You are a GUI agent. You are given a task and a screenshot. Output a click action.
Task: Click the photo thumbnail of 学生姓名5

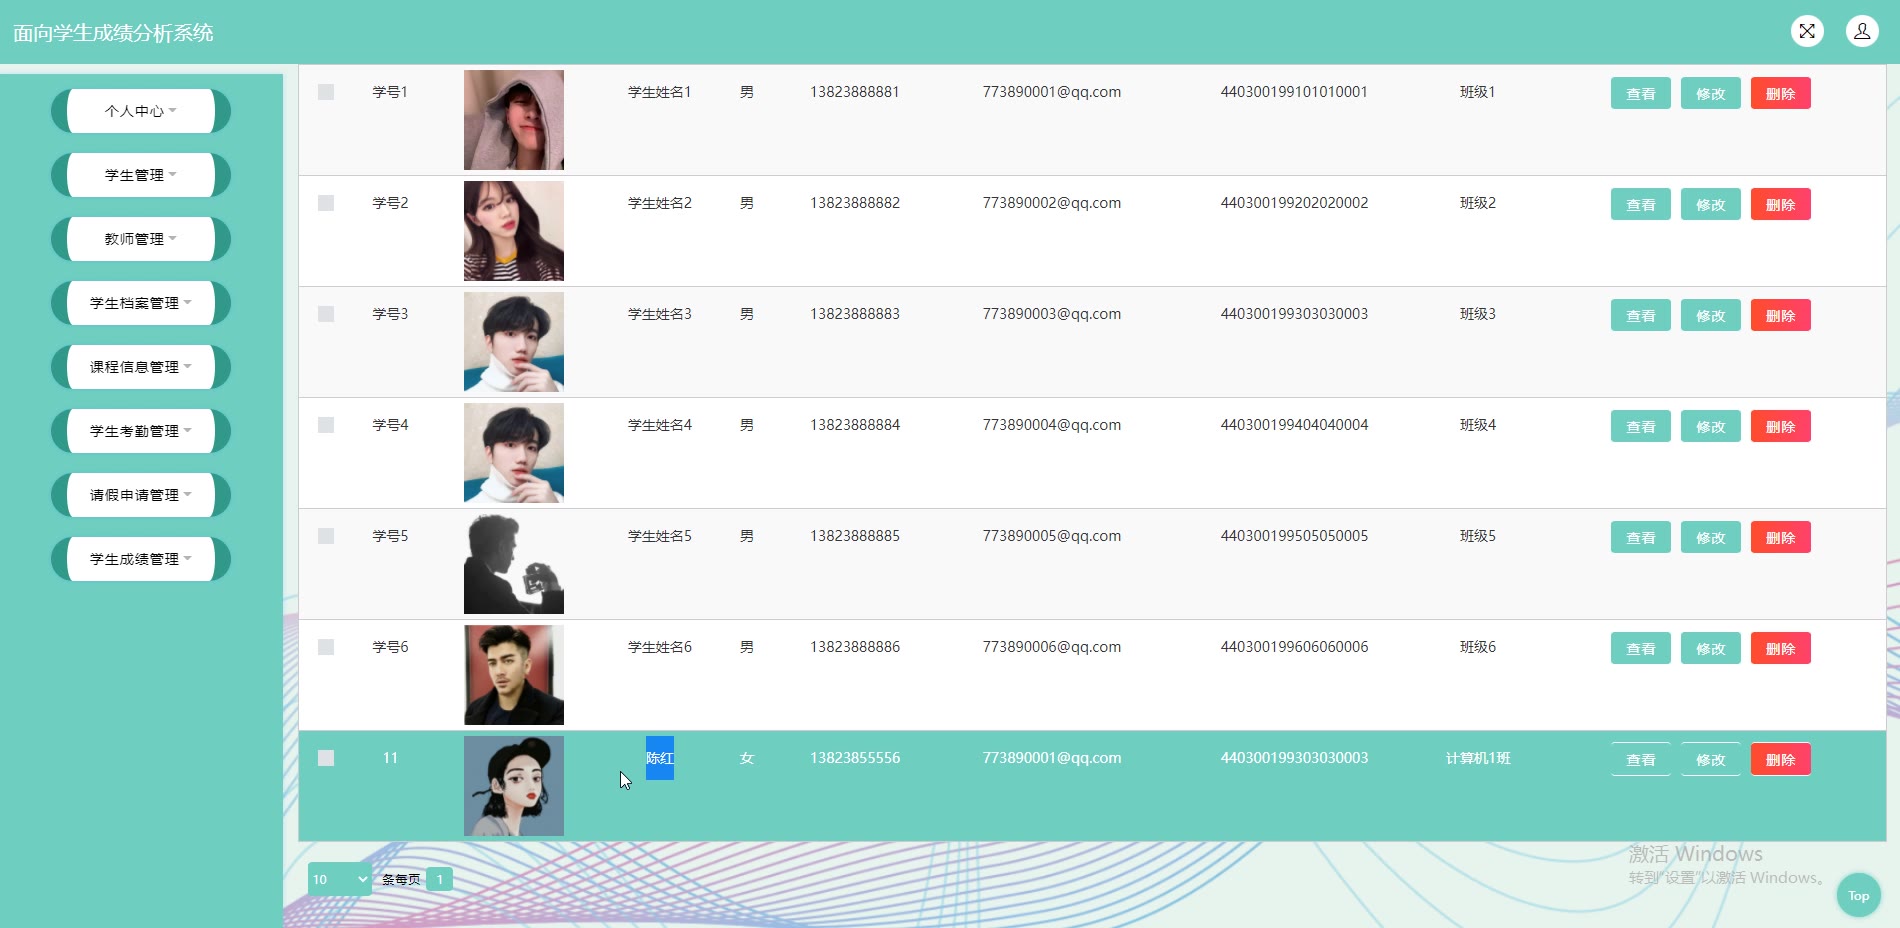point(514,564)
